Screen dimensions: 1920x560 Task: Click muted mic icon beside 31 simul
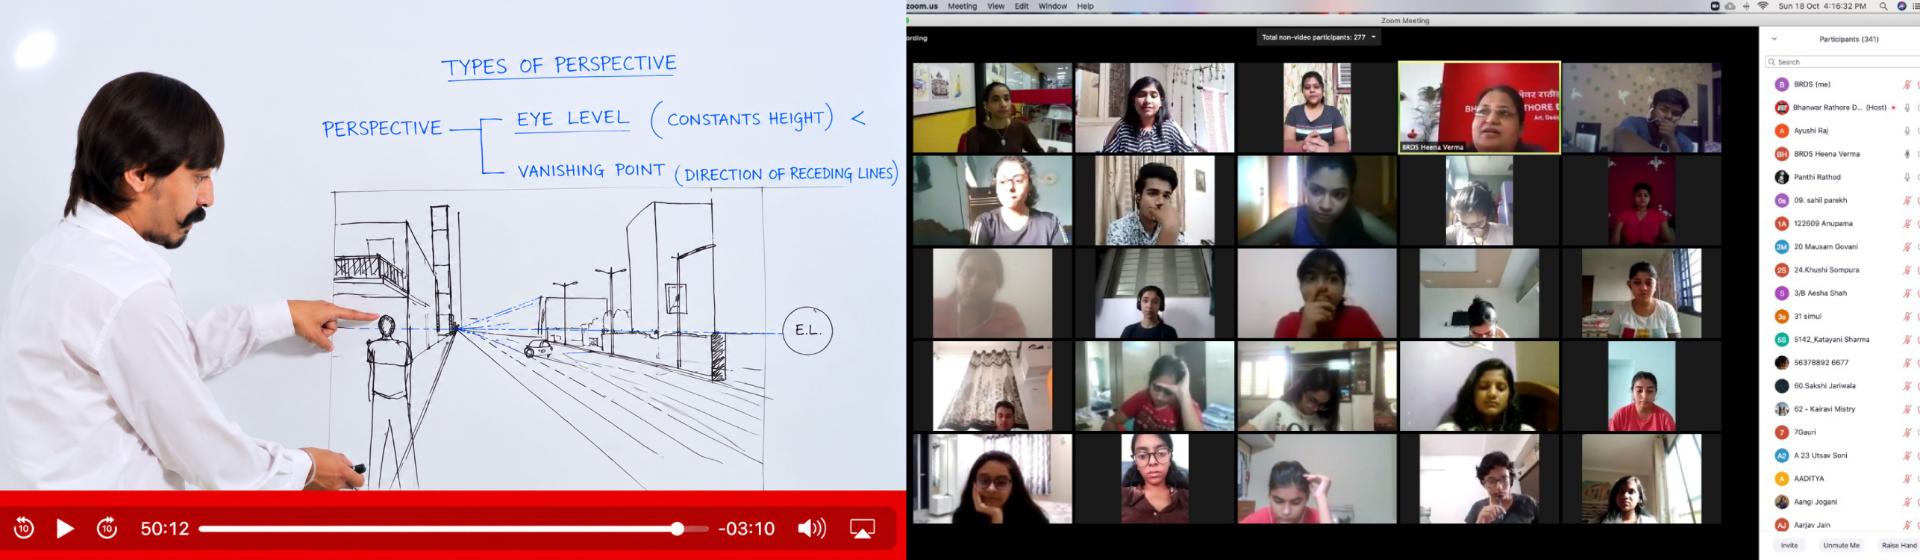[x=1907, y=316]
